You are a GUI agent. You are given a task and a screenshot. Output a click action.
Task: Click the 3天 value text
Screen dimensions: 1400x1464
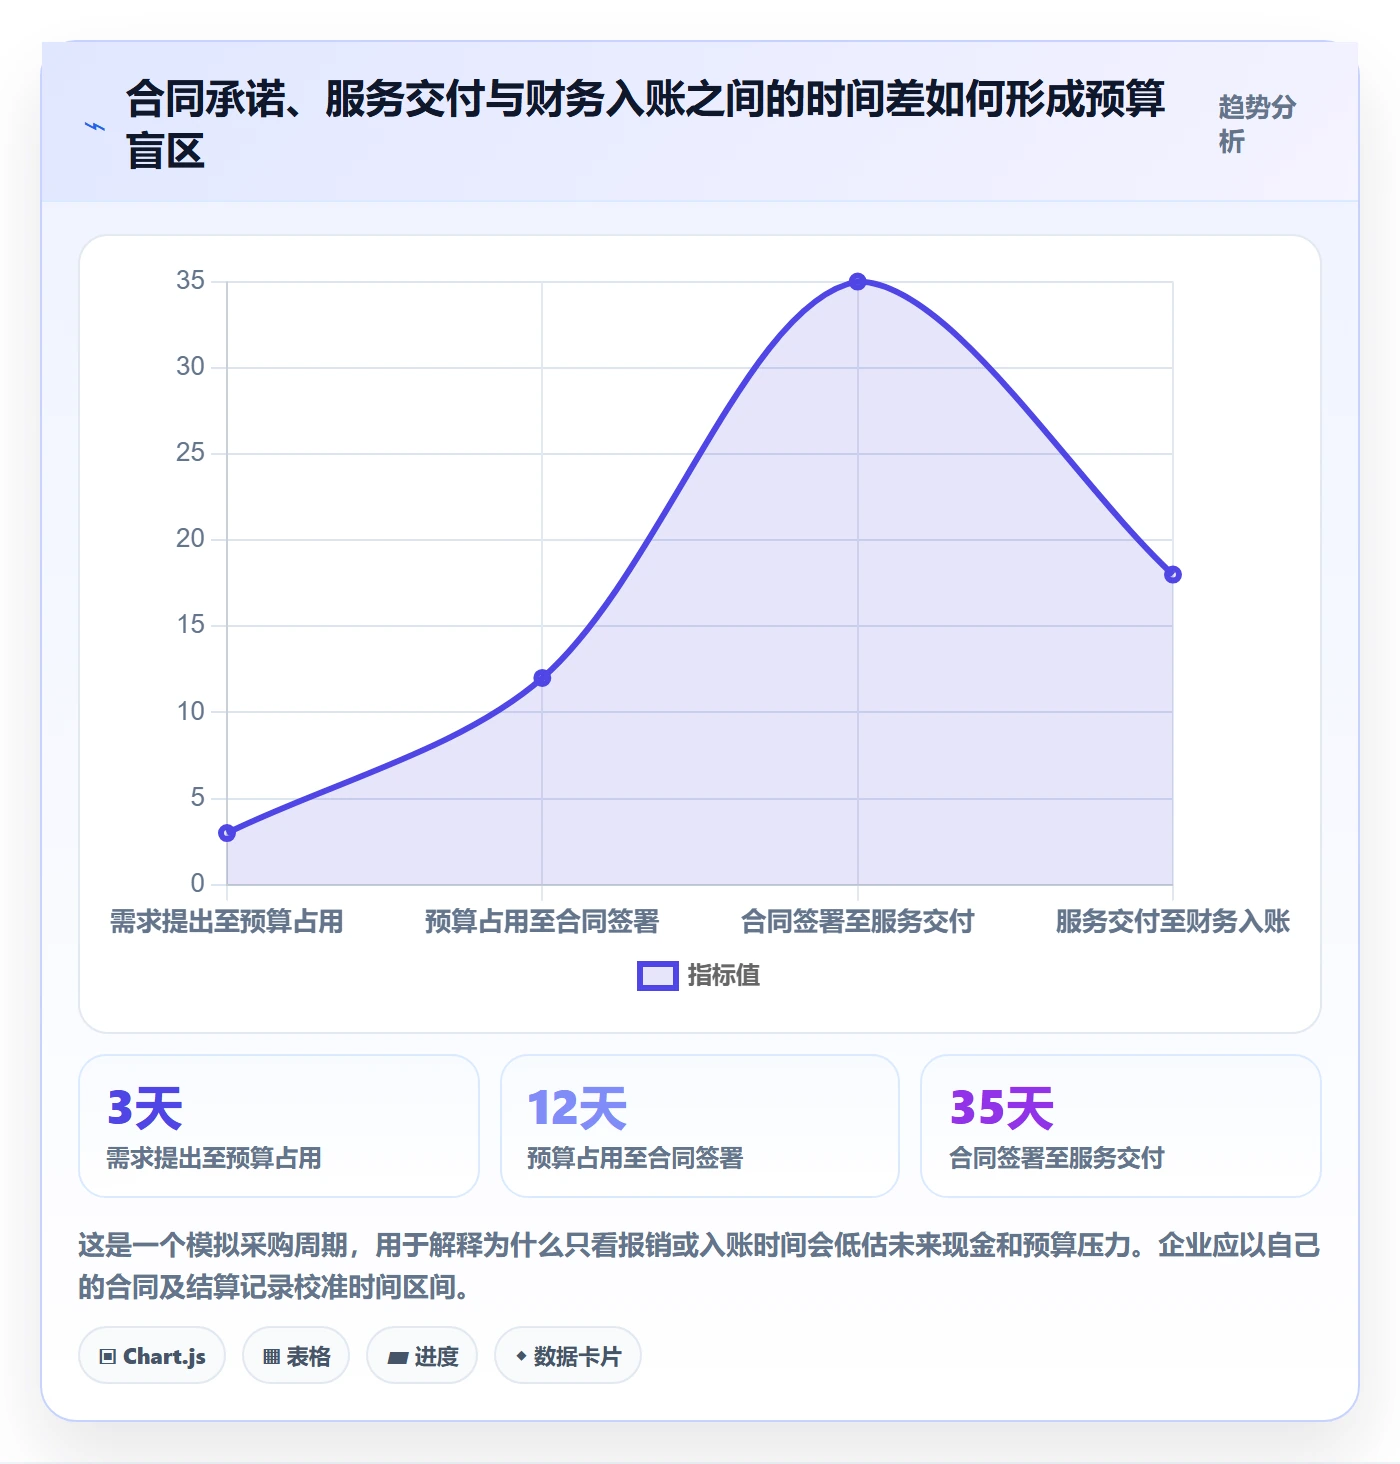click(145, 1108)
